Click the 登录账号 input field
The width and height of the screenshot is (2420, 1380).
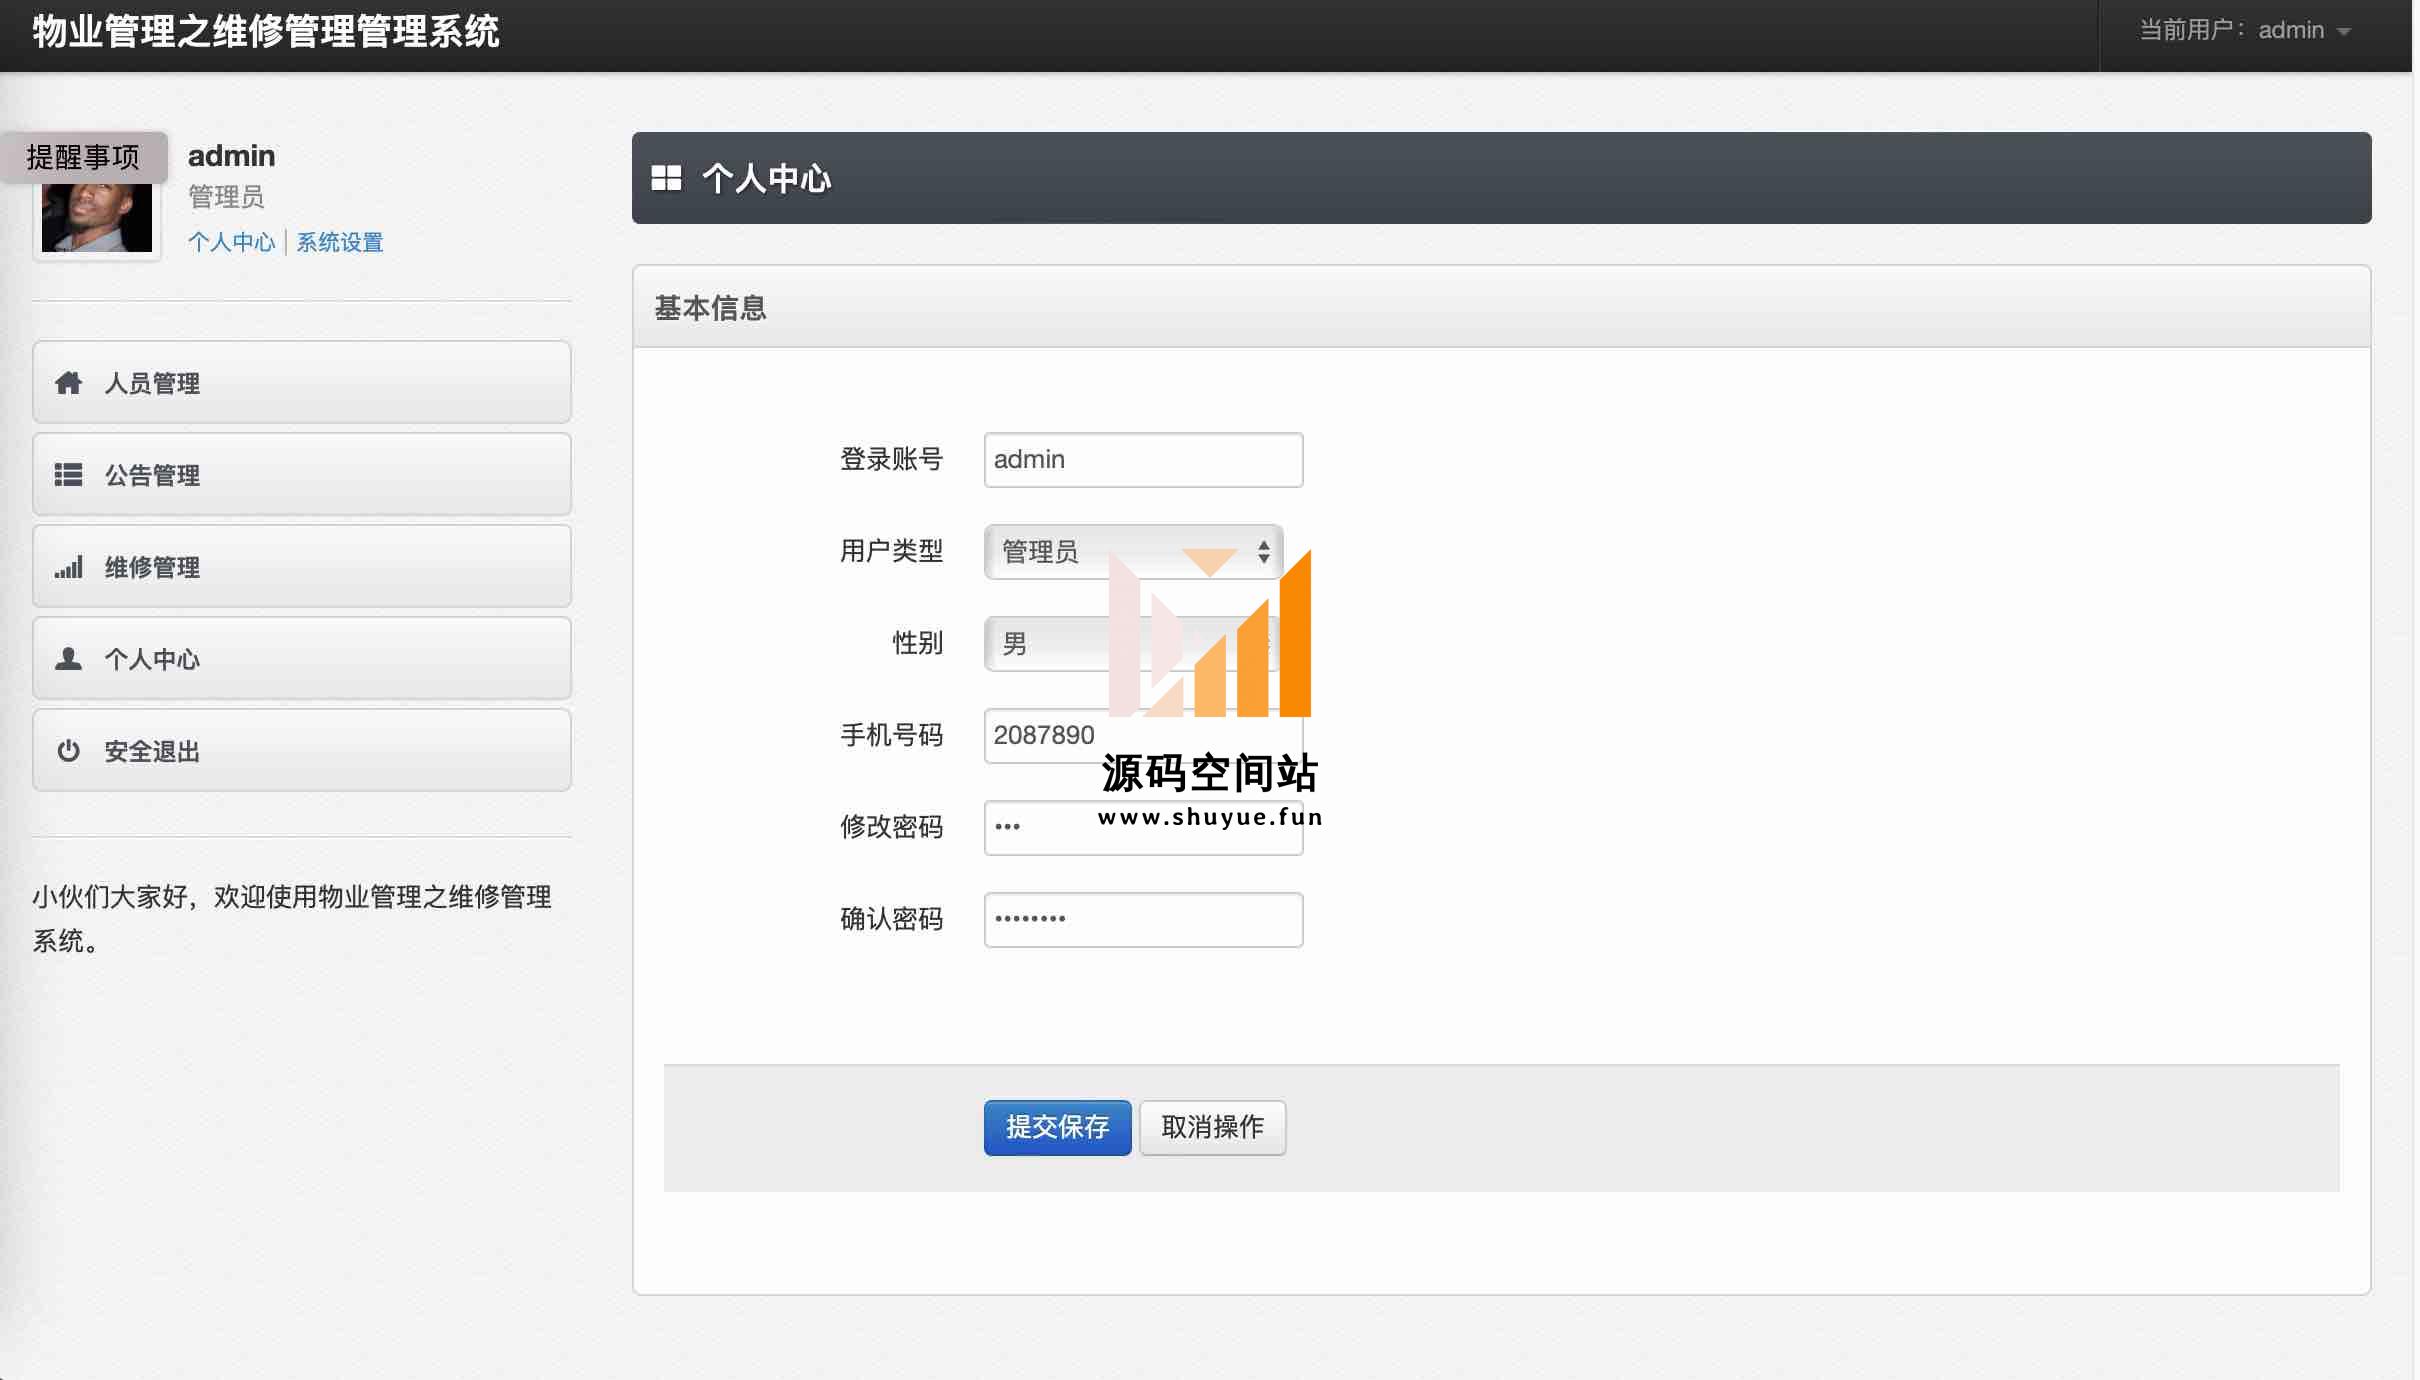[1142, 460]
